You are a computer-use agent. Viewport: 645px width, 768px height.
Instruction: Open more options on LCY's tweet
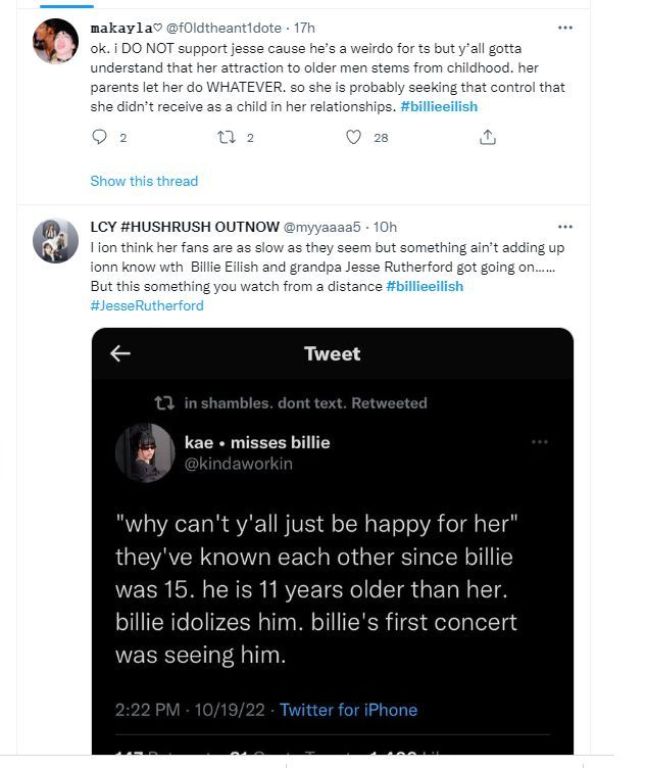click(x=565, y=227)
